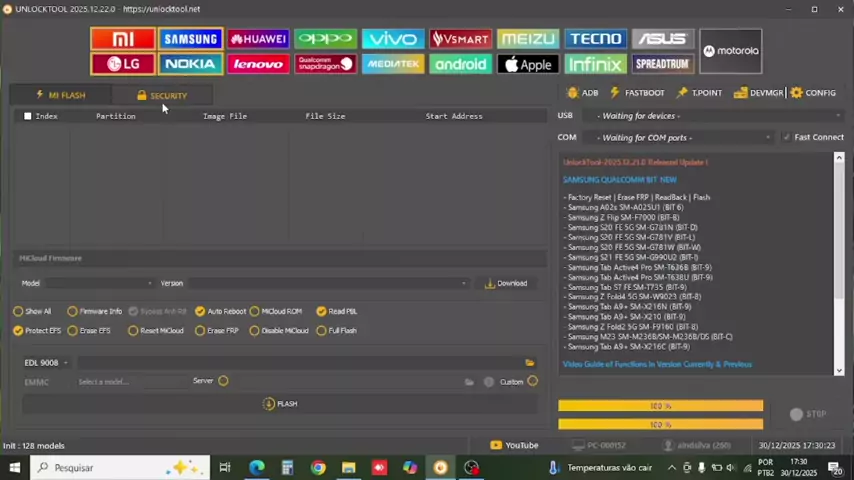Switch to the MI Flash tab
854x480 pixels.
[60, 95]
